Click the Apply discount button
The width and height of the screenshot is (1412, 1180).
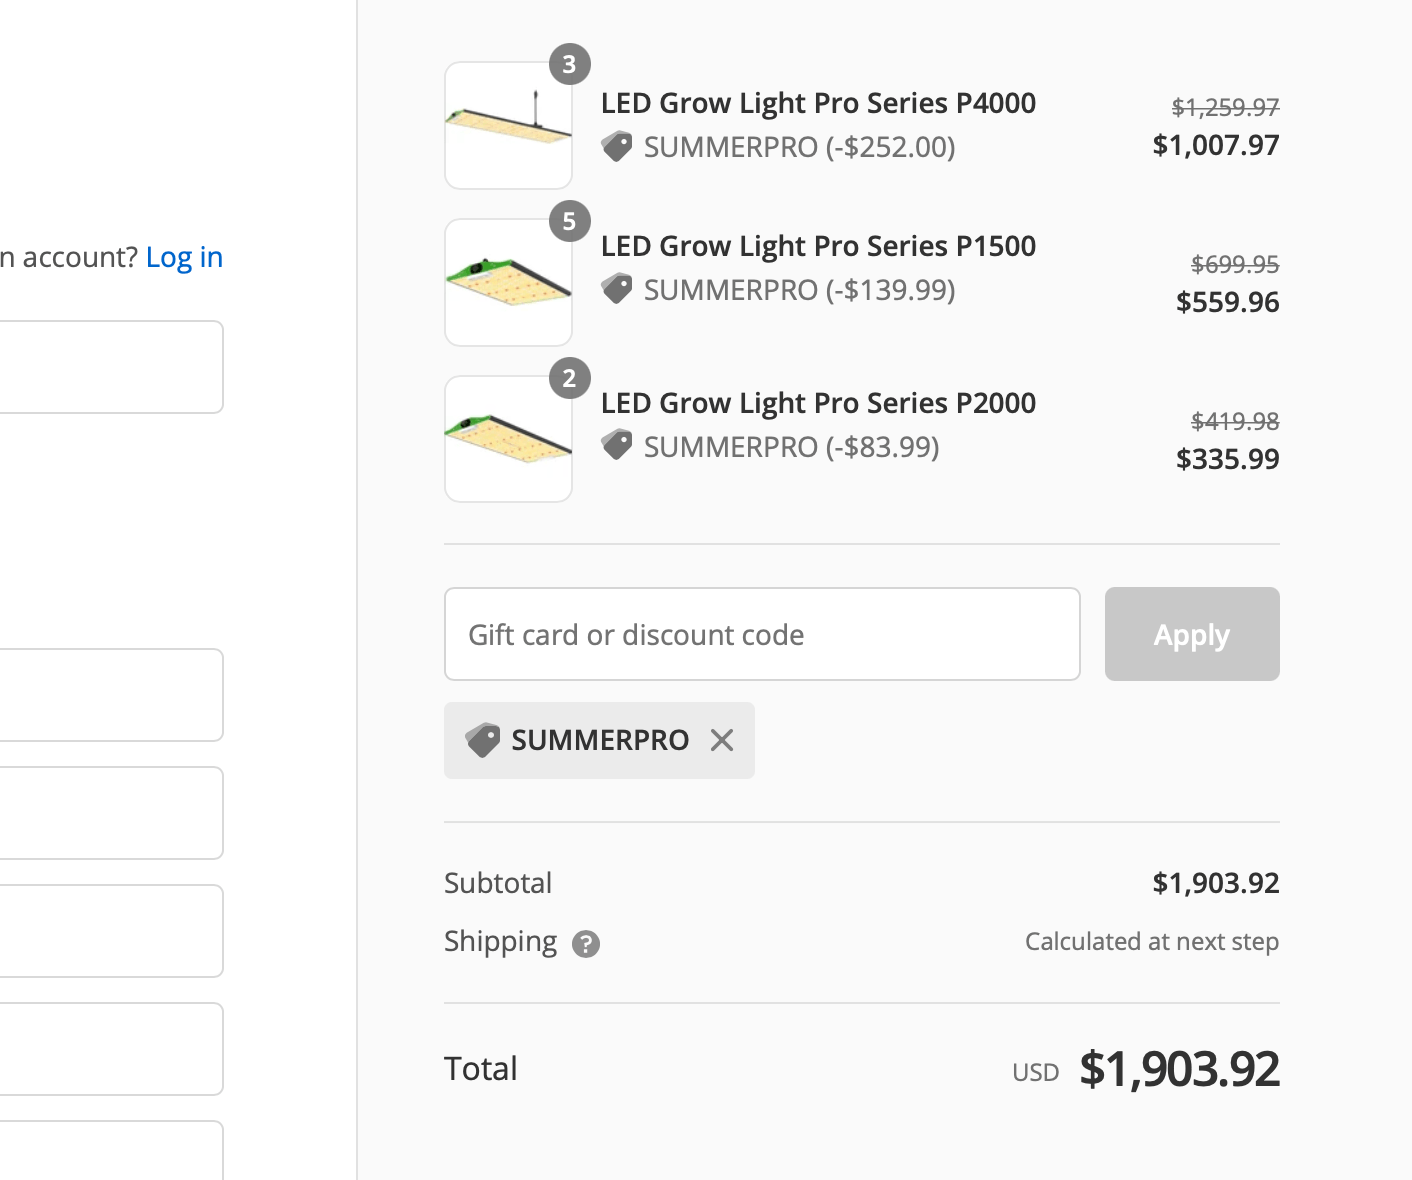point(1192,634)
